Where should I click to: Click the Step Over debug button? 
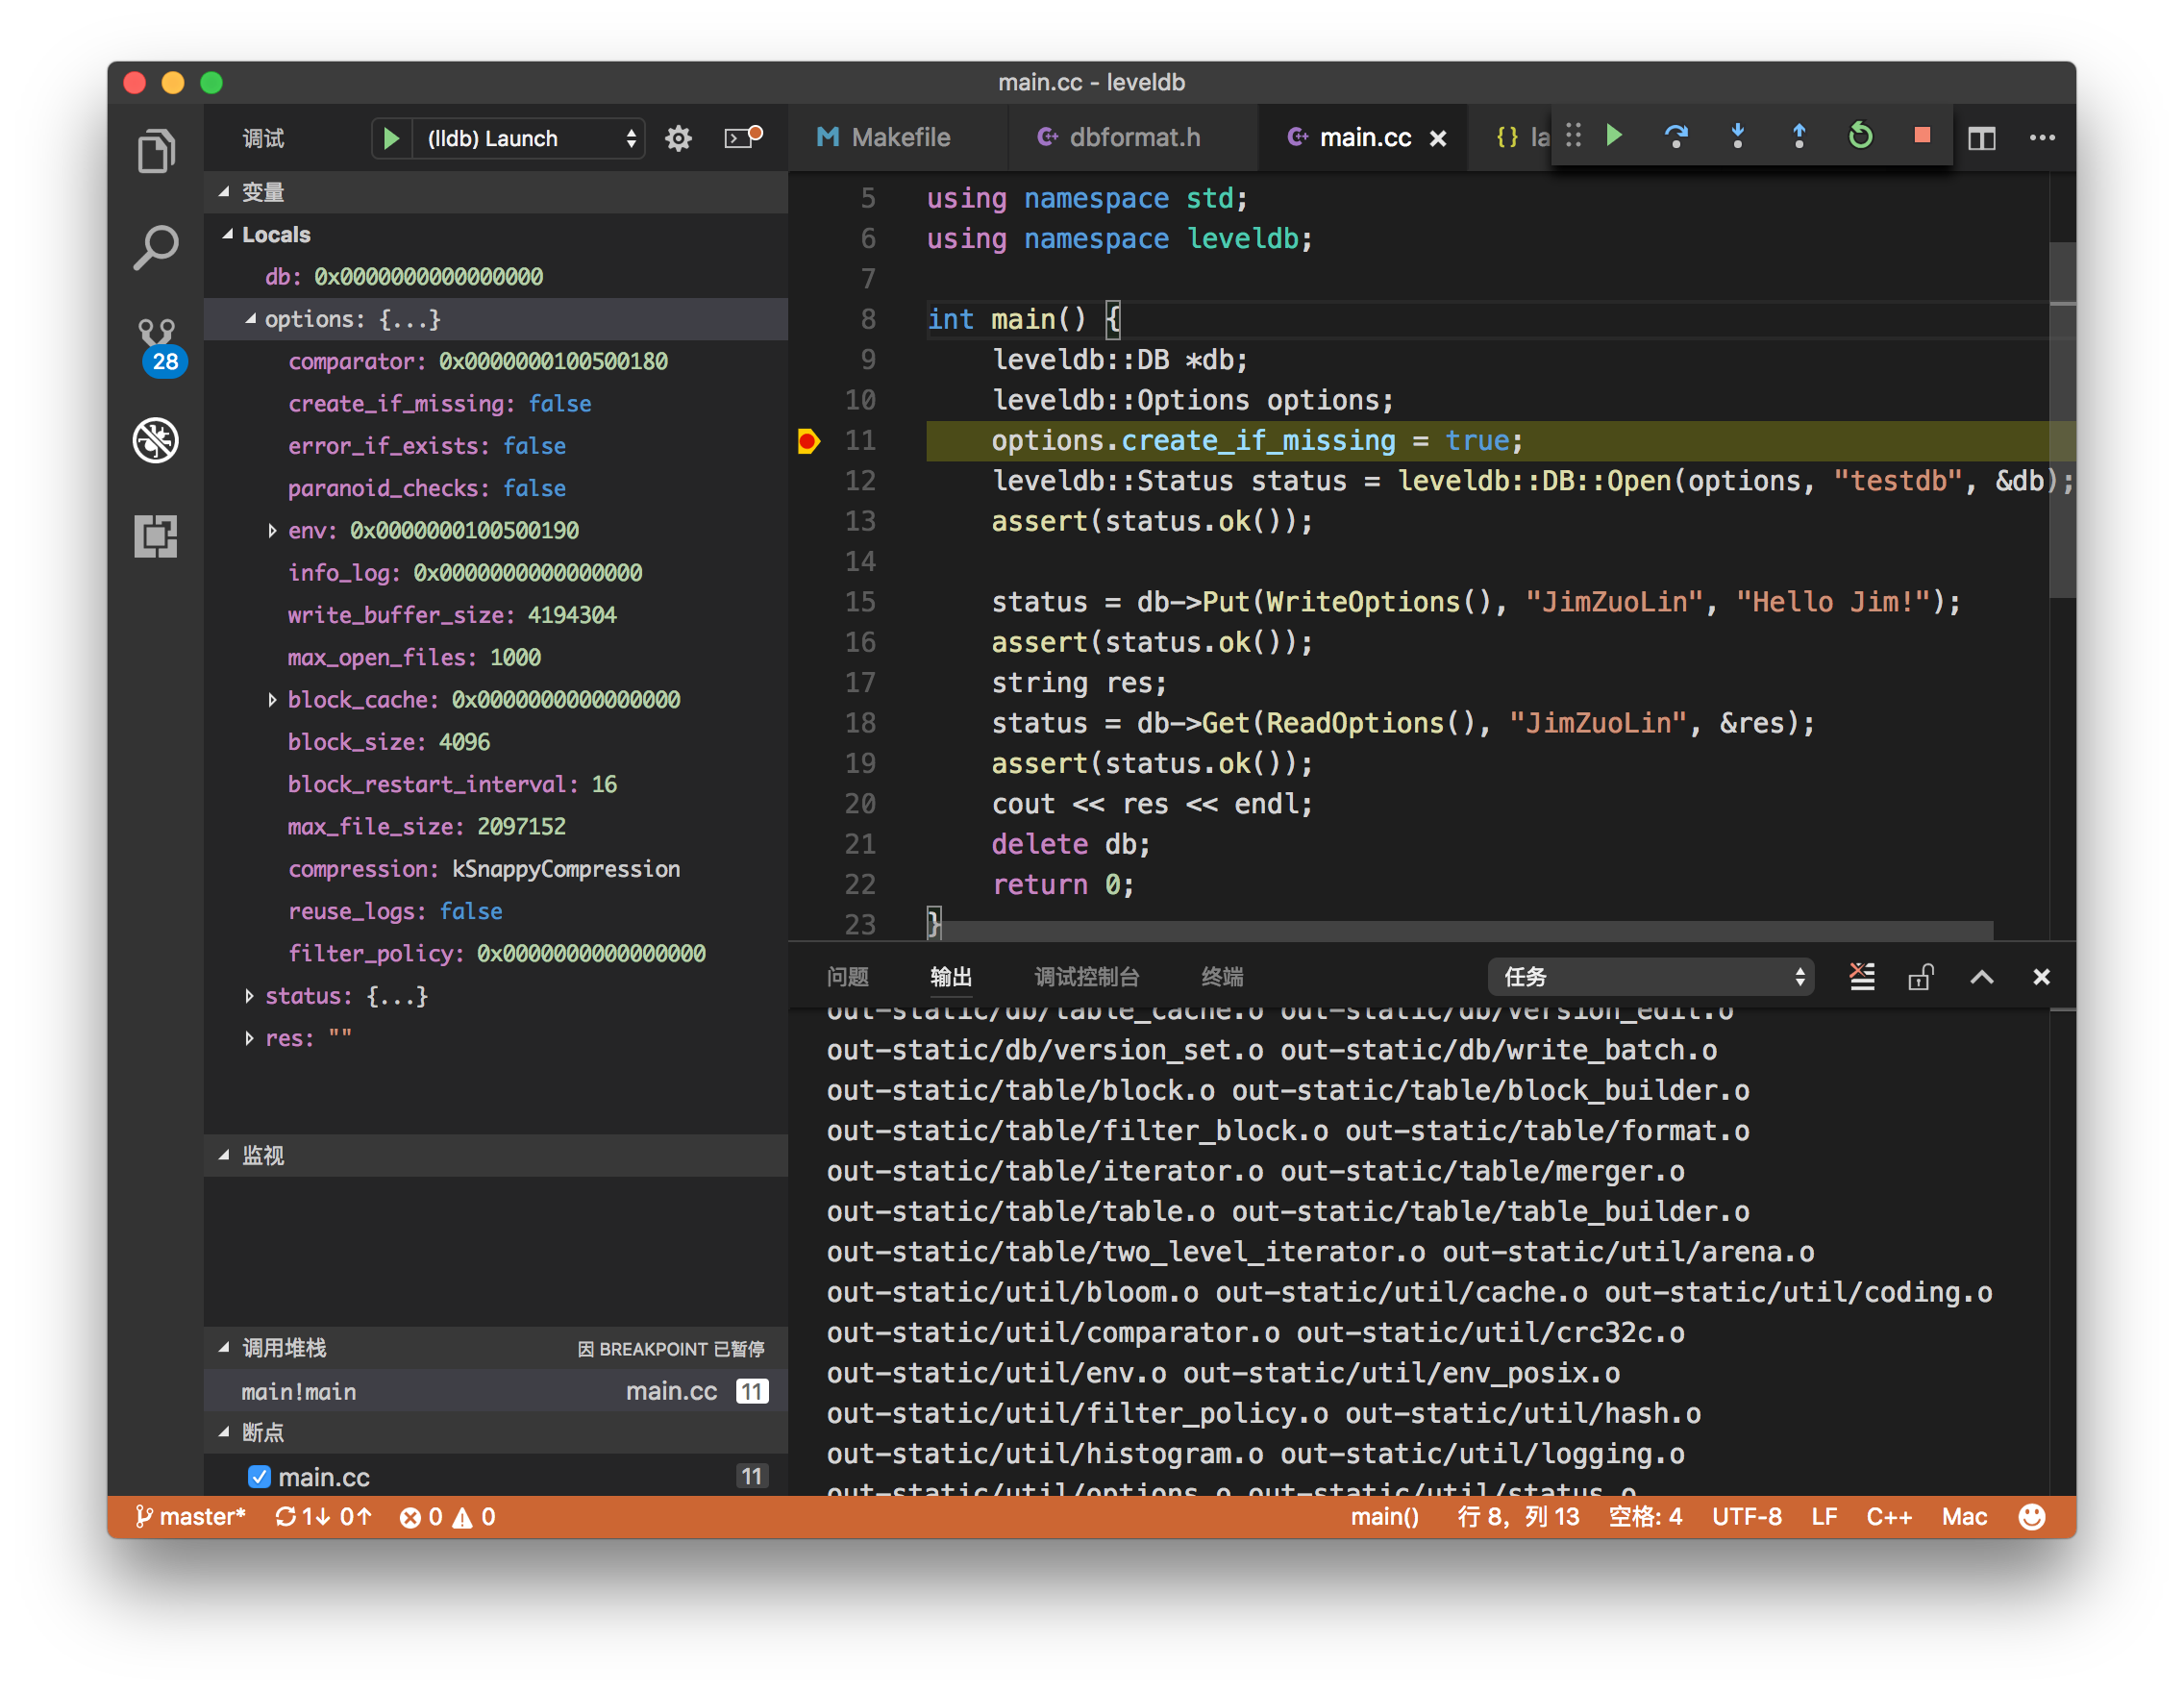[x=1676, y=136]
